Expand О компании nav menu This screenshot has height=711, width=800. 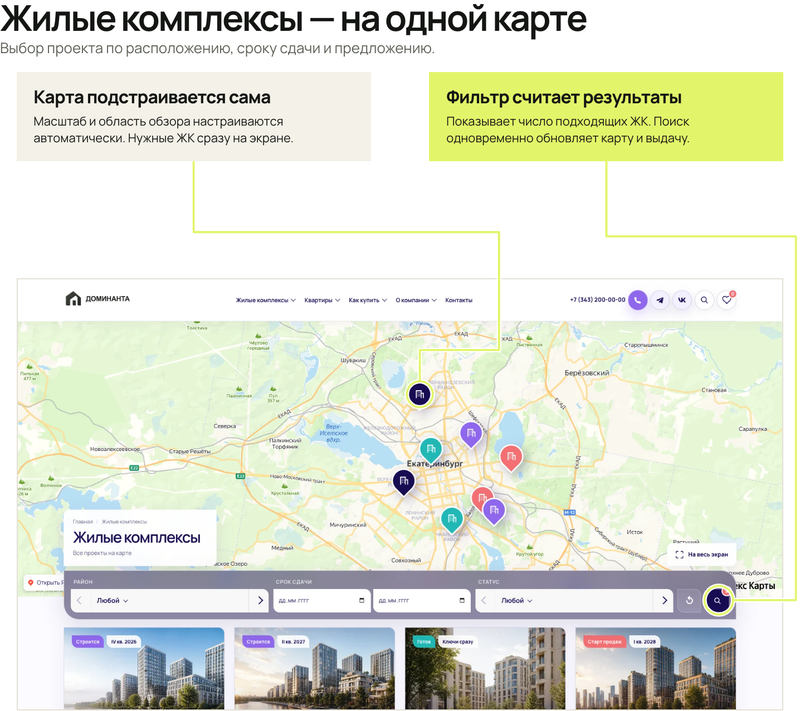coord(416,300)
